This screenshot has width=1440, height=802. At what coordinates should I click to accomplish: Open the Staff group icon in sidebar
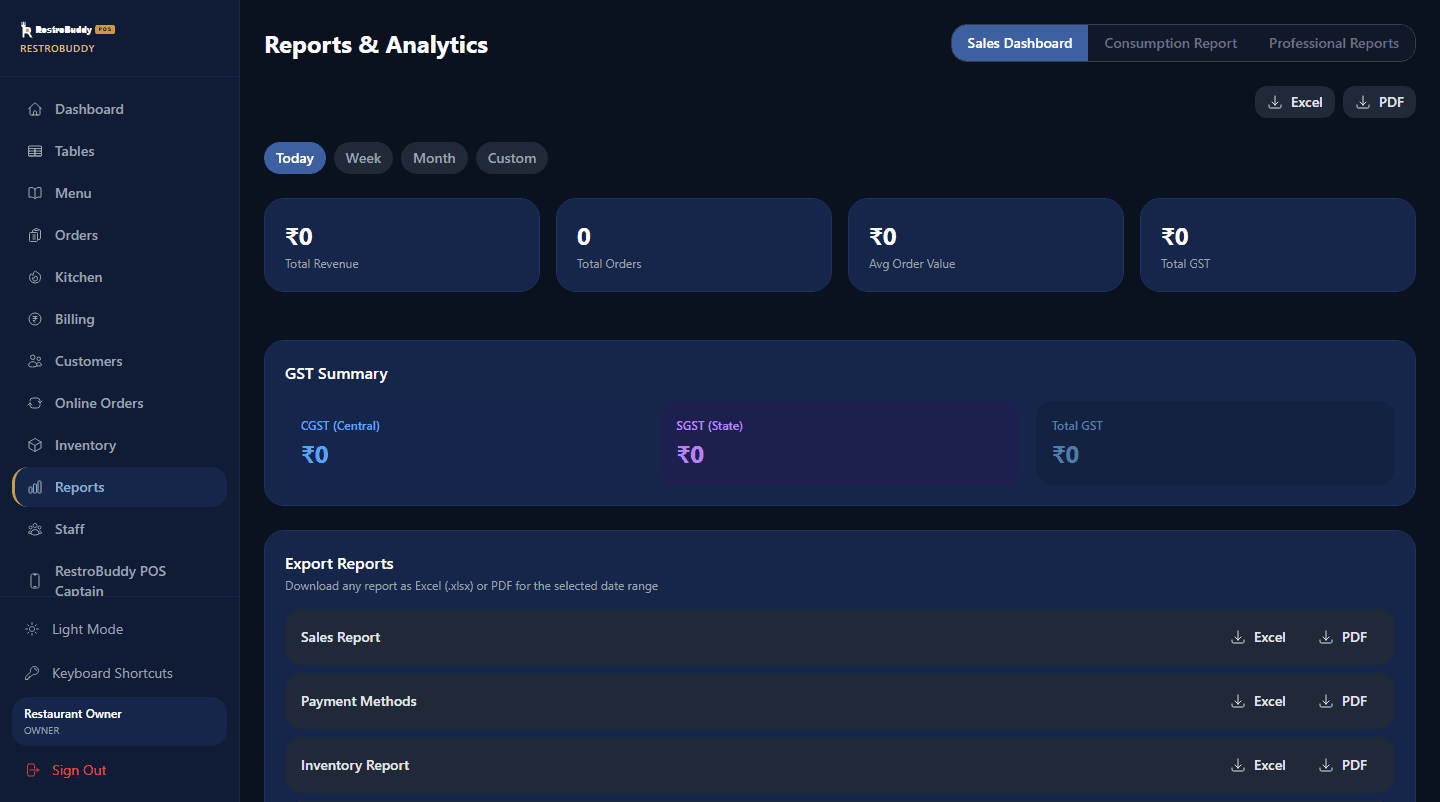coord(35,529)
